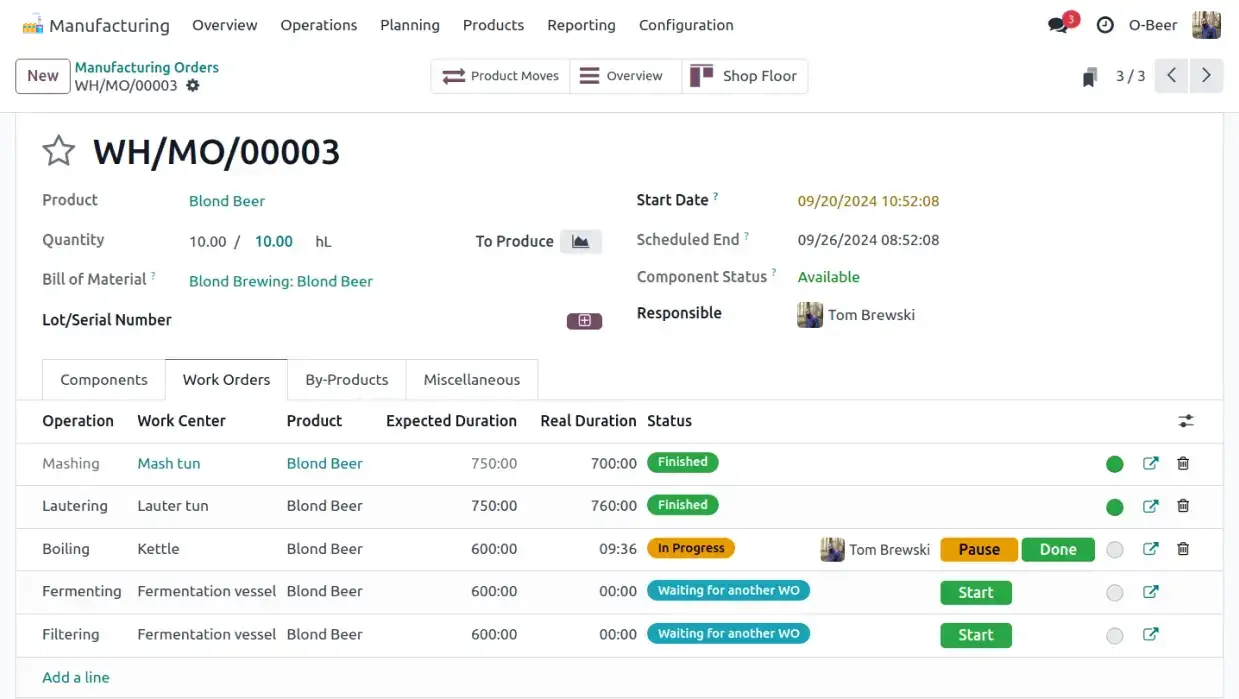Click the To Produce forecast chart icon
The width and height of the screenshot is (1239, 699).
click(580, 241)
